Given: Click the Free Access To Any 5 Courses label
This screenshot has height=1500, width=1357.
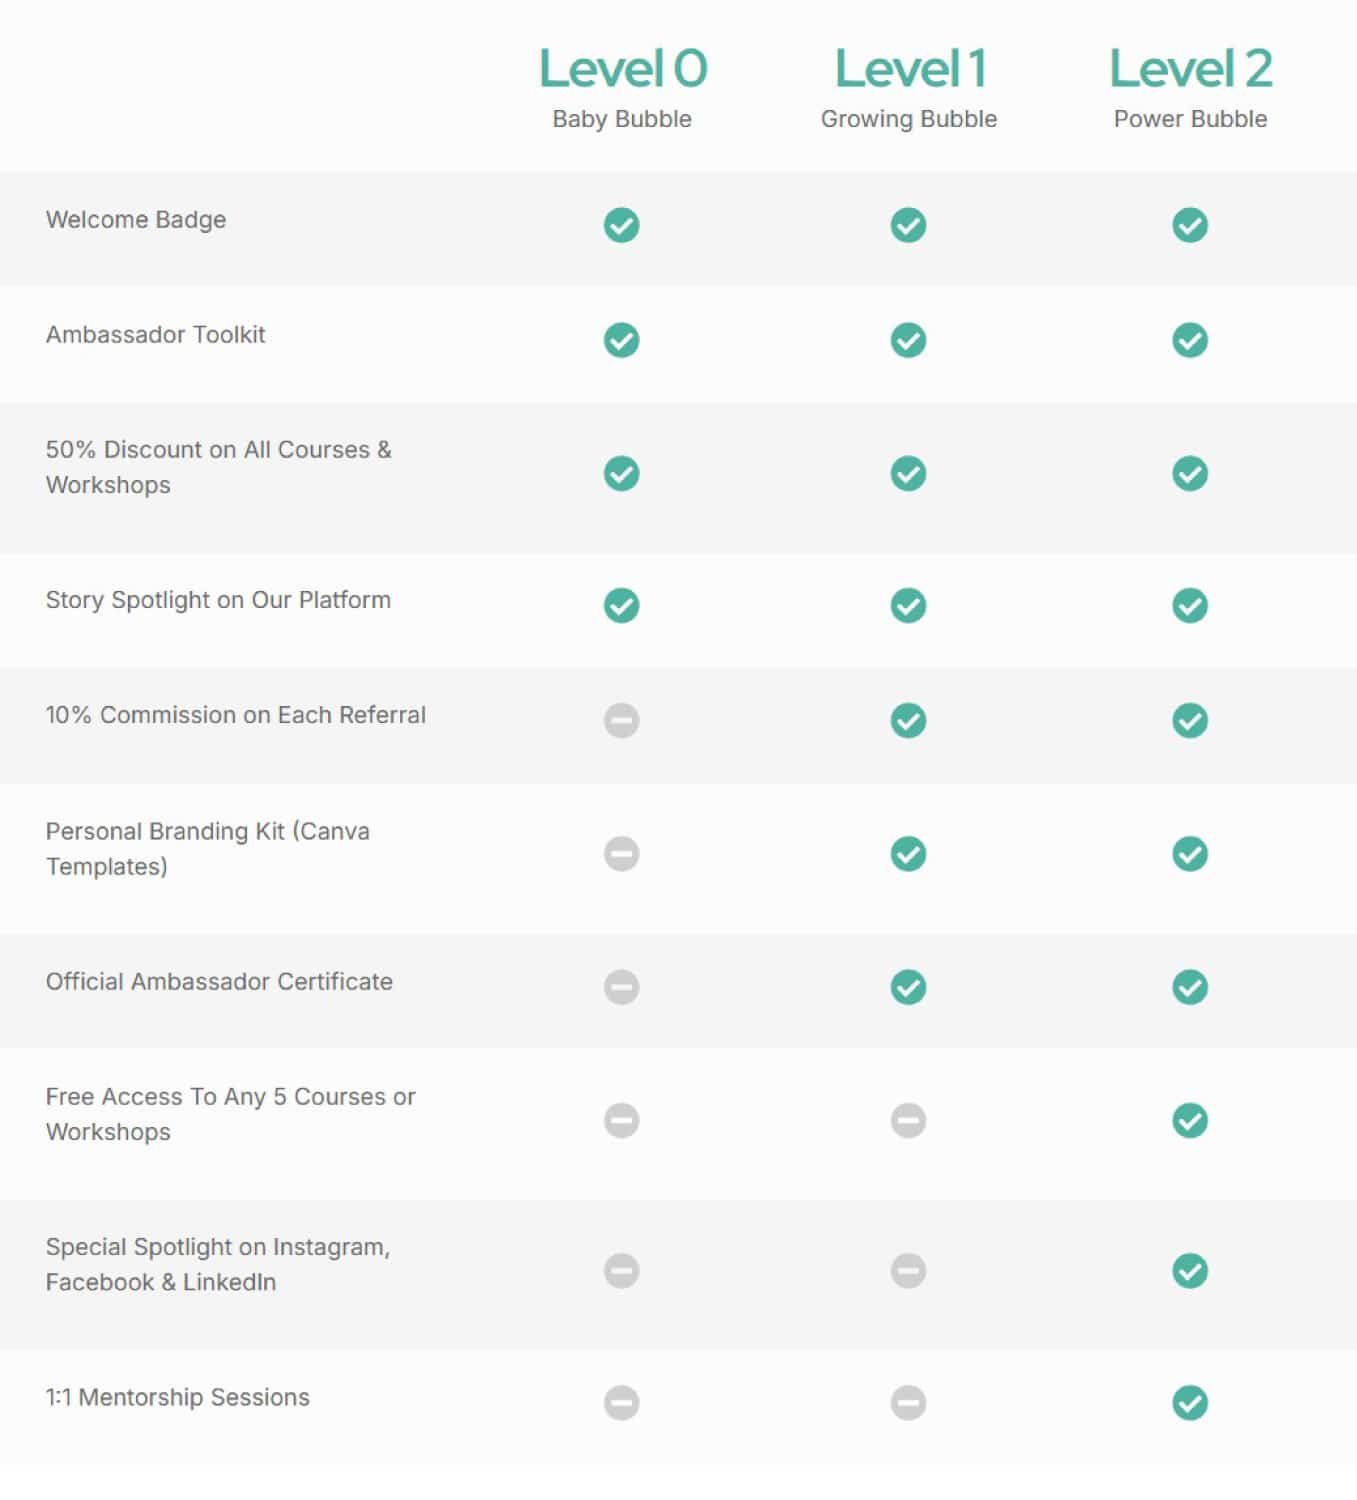Looking at the screenshot, I should pos(230,1114).
